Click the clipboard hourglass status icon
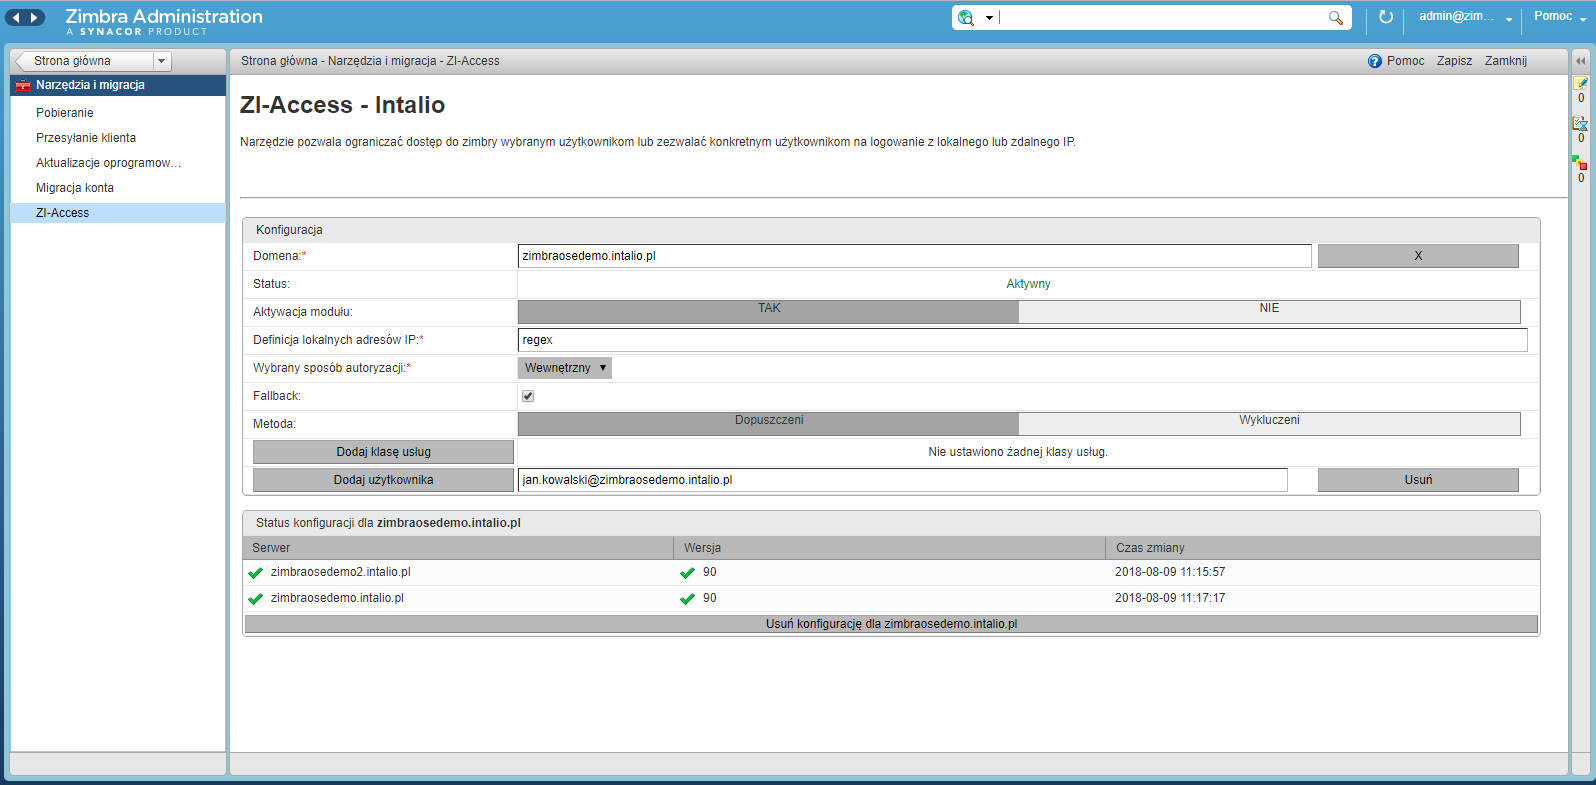Screen dimensions: 1596x785 coord(1581,123)
